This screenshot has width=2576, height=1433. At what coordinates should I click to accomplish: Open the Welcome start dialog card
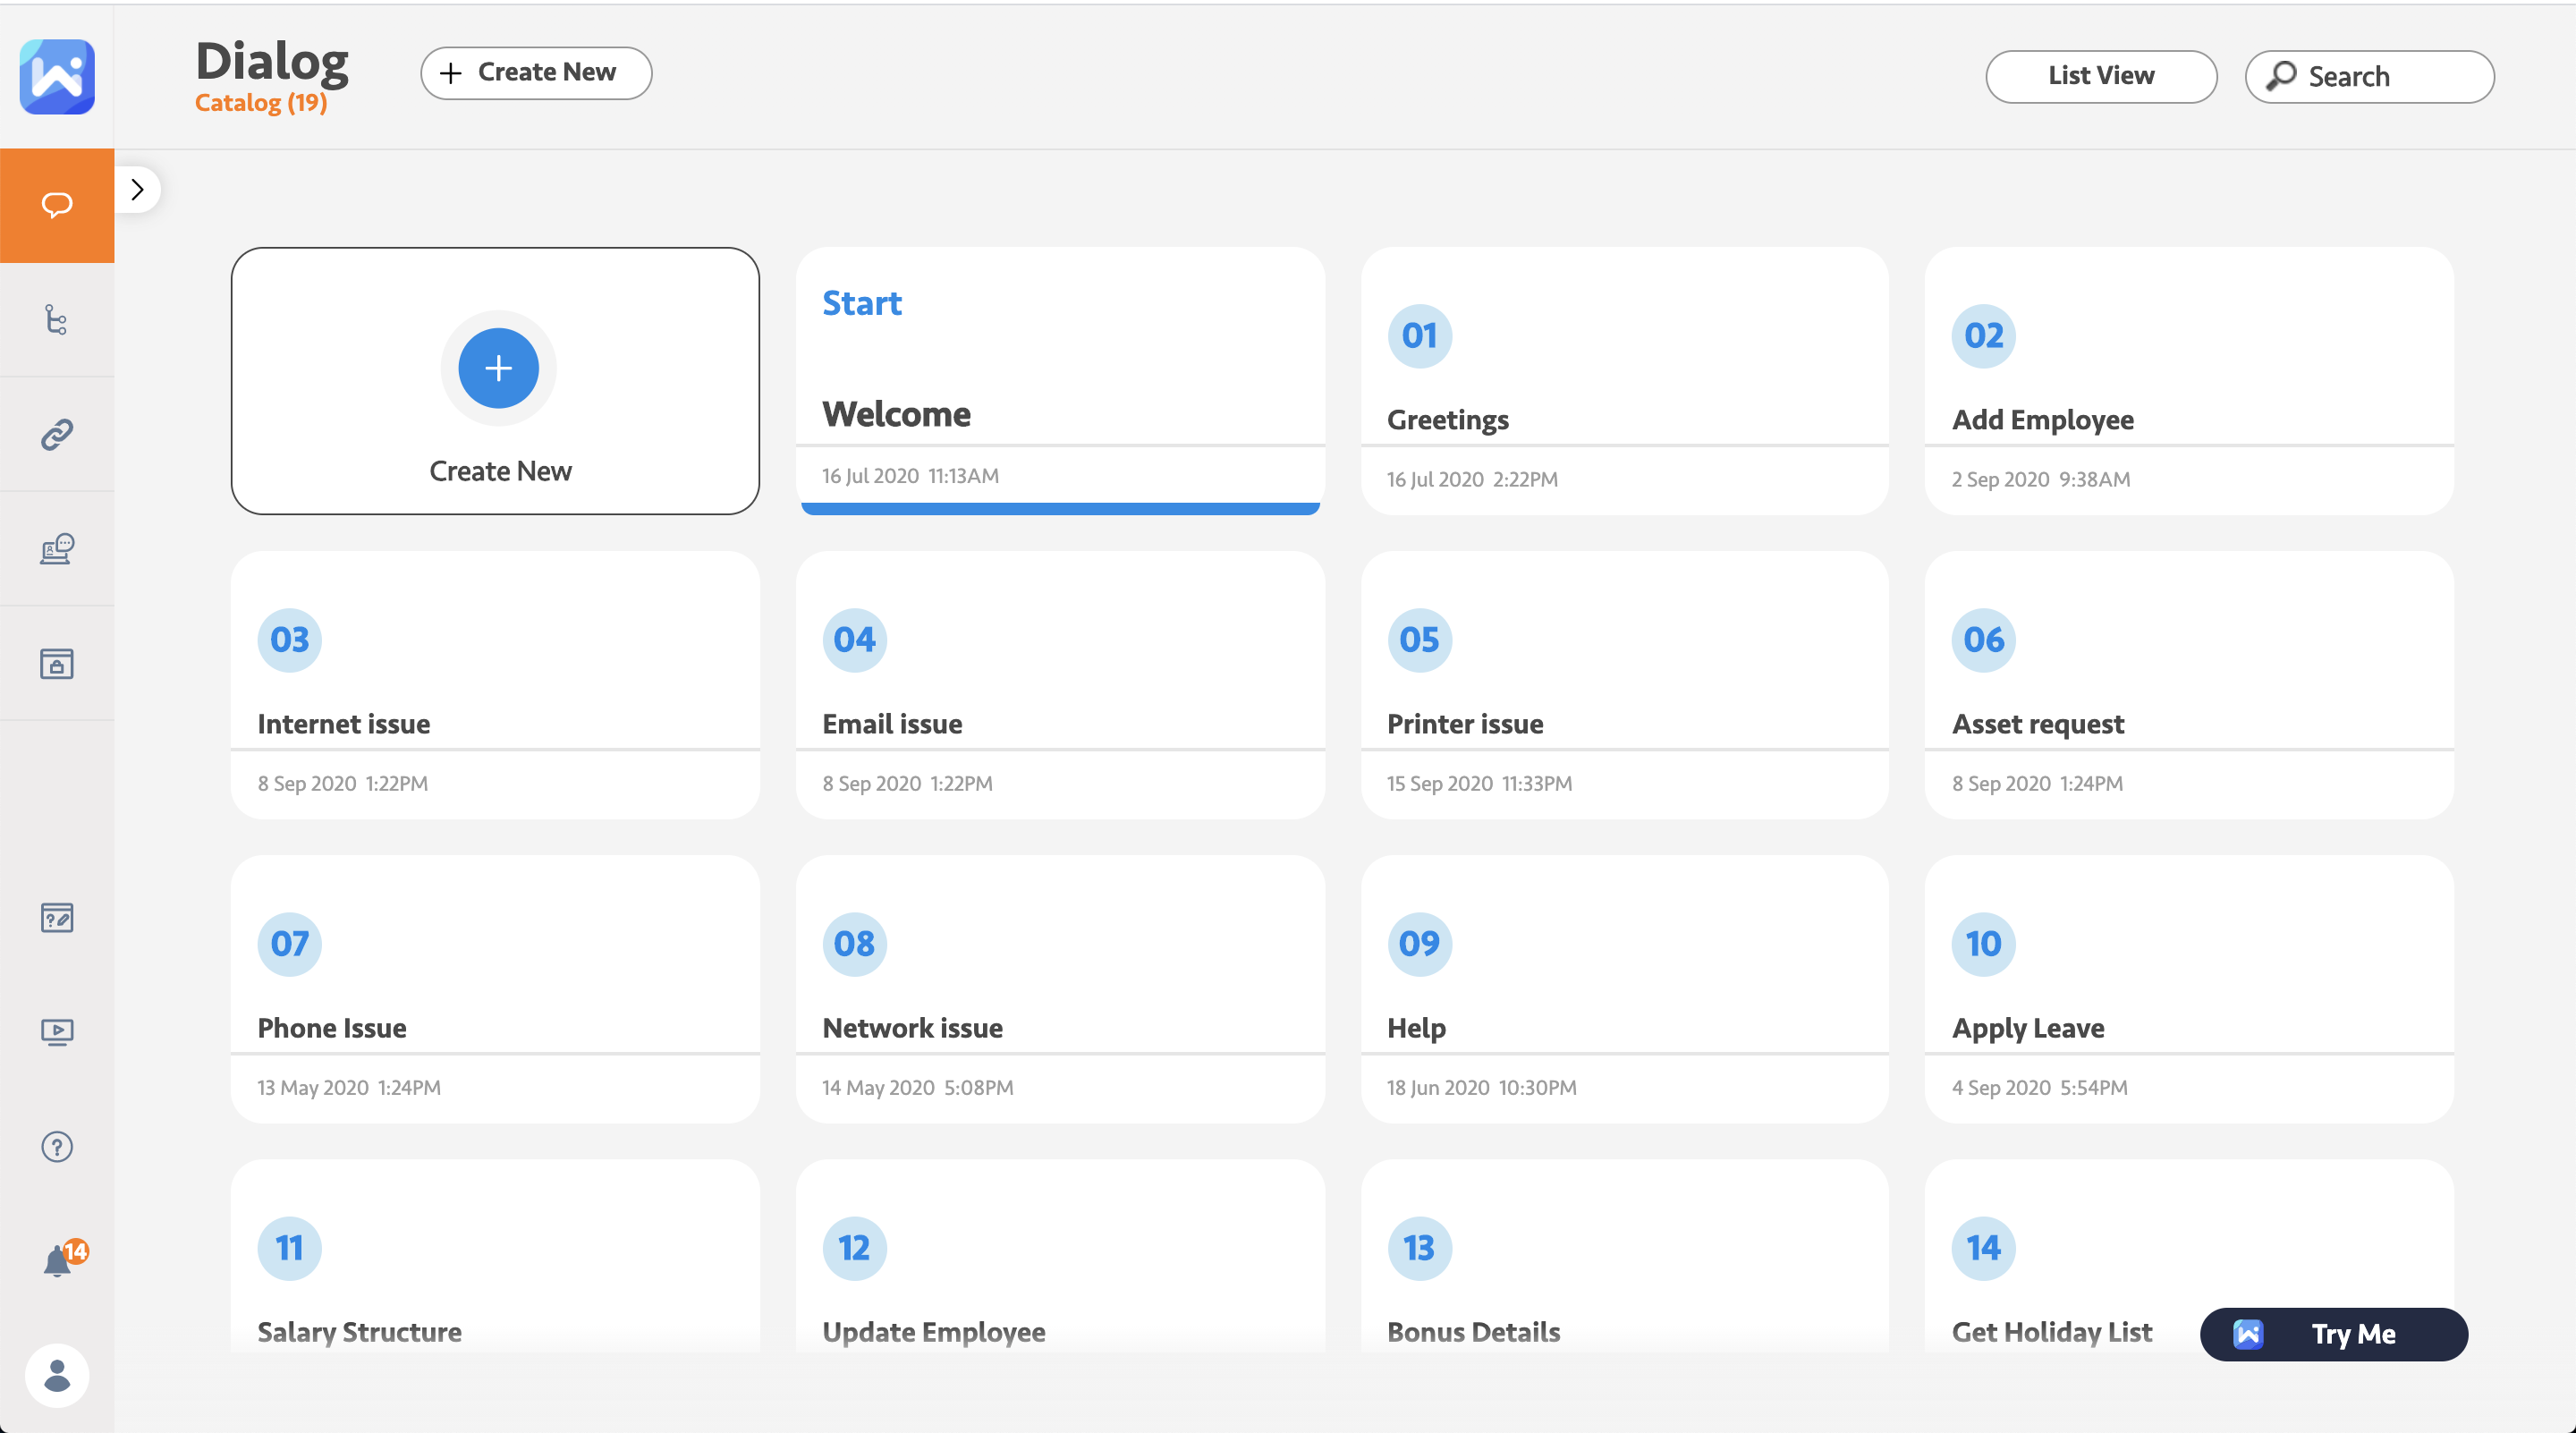click(1059, 380)
